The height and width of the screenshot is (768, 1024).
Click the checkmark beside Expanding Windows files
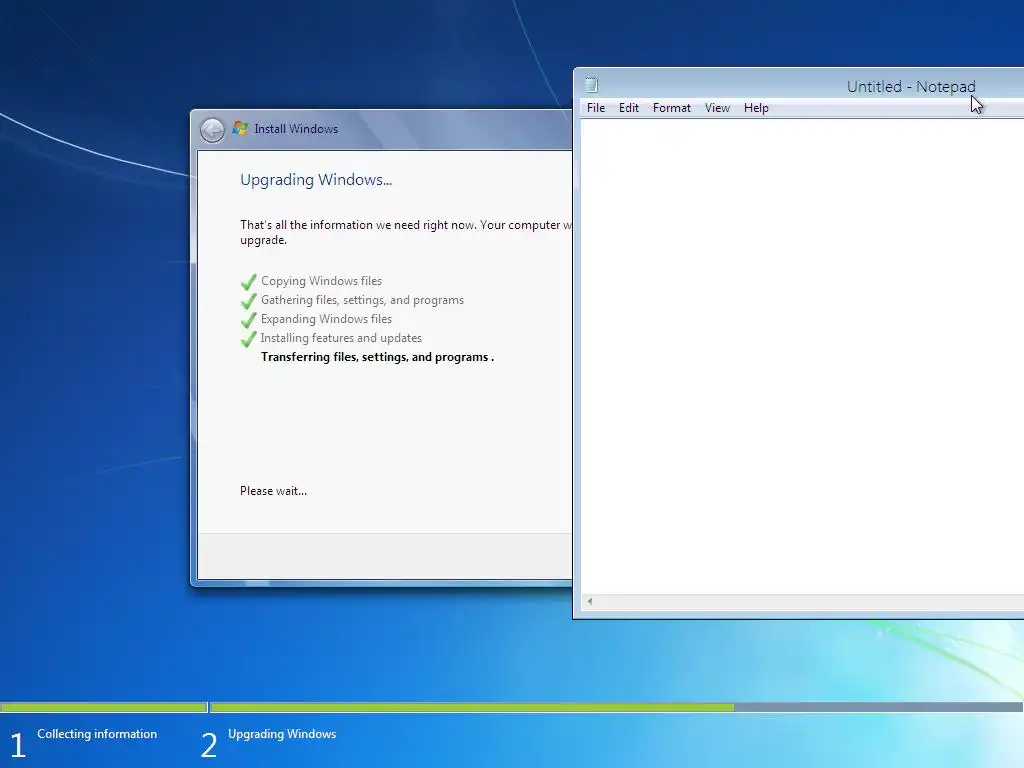pyautogui.click(x=248, y=319)
